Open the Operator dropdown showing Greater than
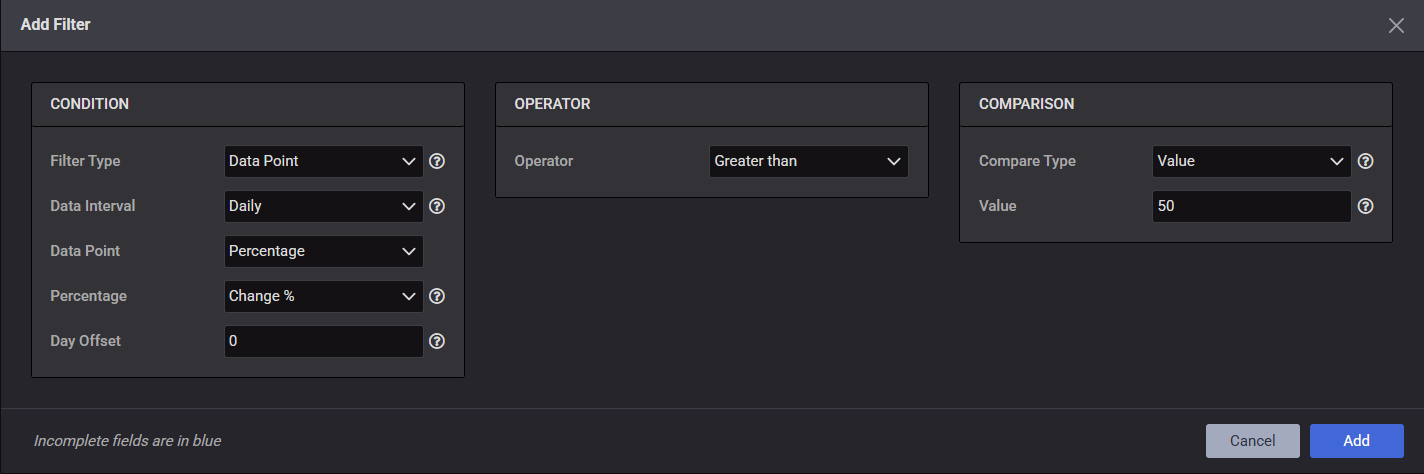The height and width of the screenshot is (474, 1424). point(808,161)
